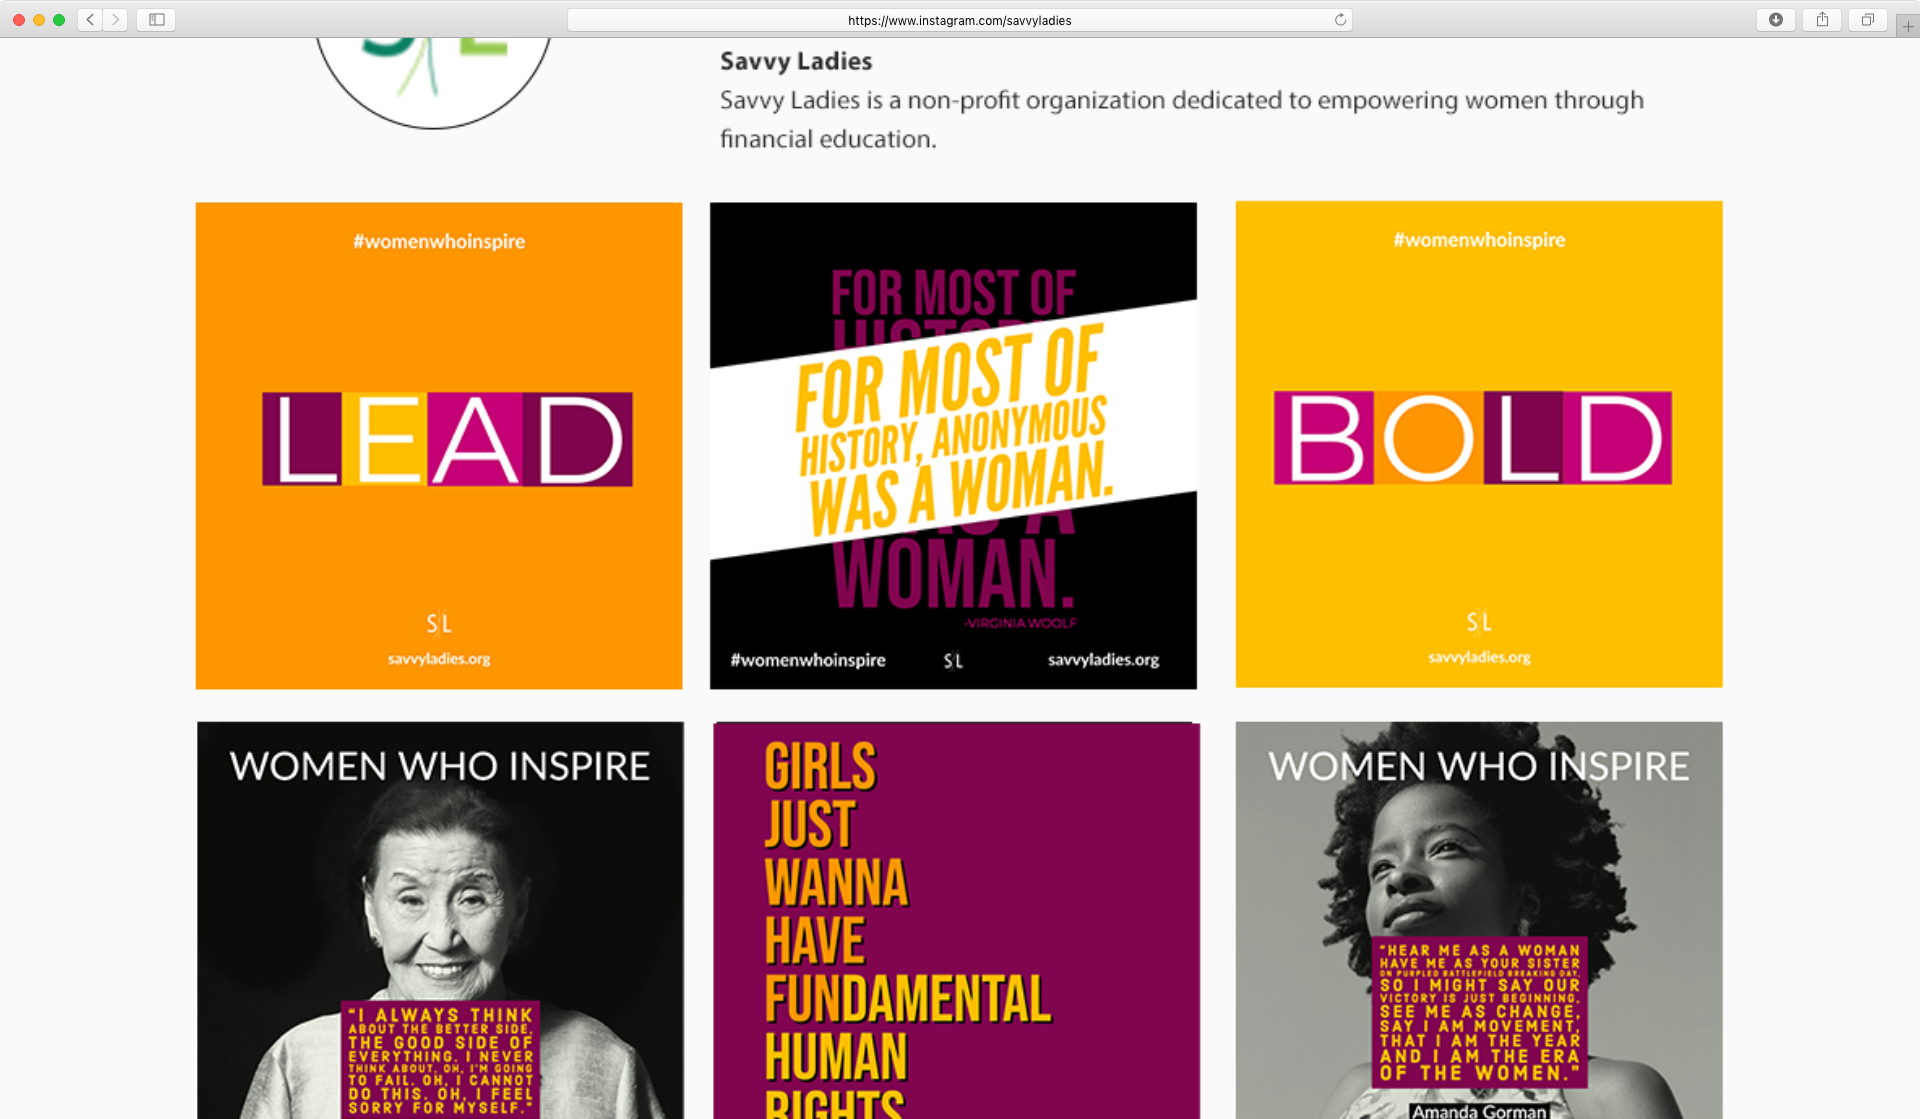The height and width of the screenshot is (1119, 1920).
Task: Open the Show All Tabs overview icon
Action: 1867,19
